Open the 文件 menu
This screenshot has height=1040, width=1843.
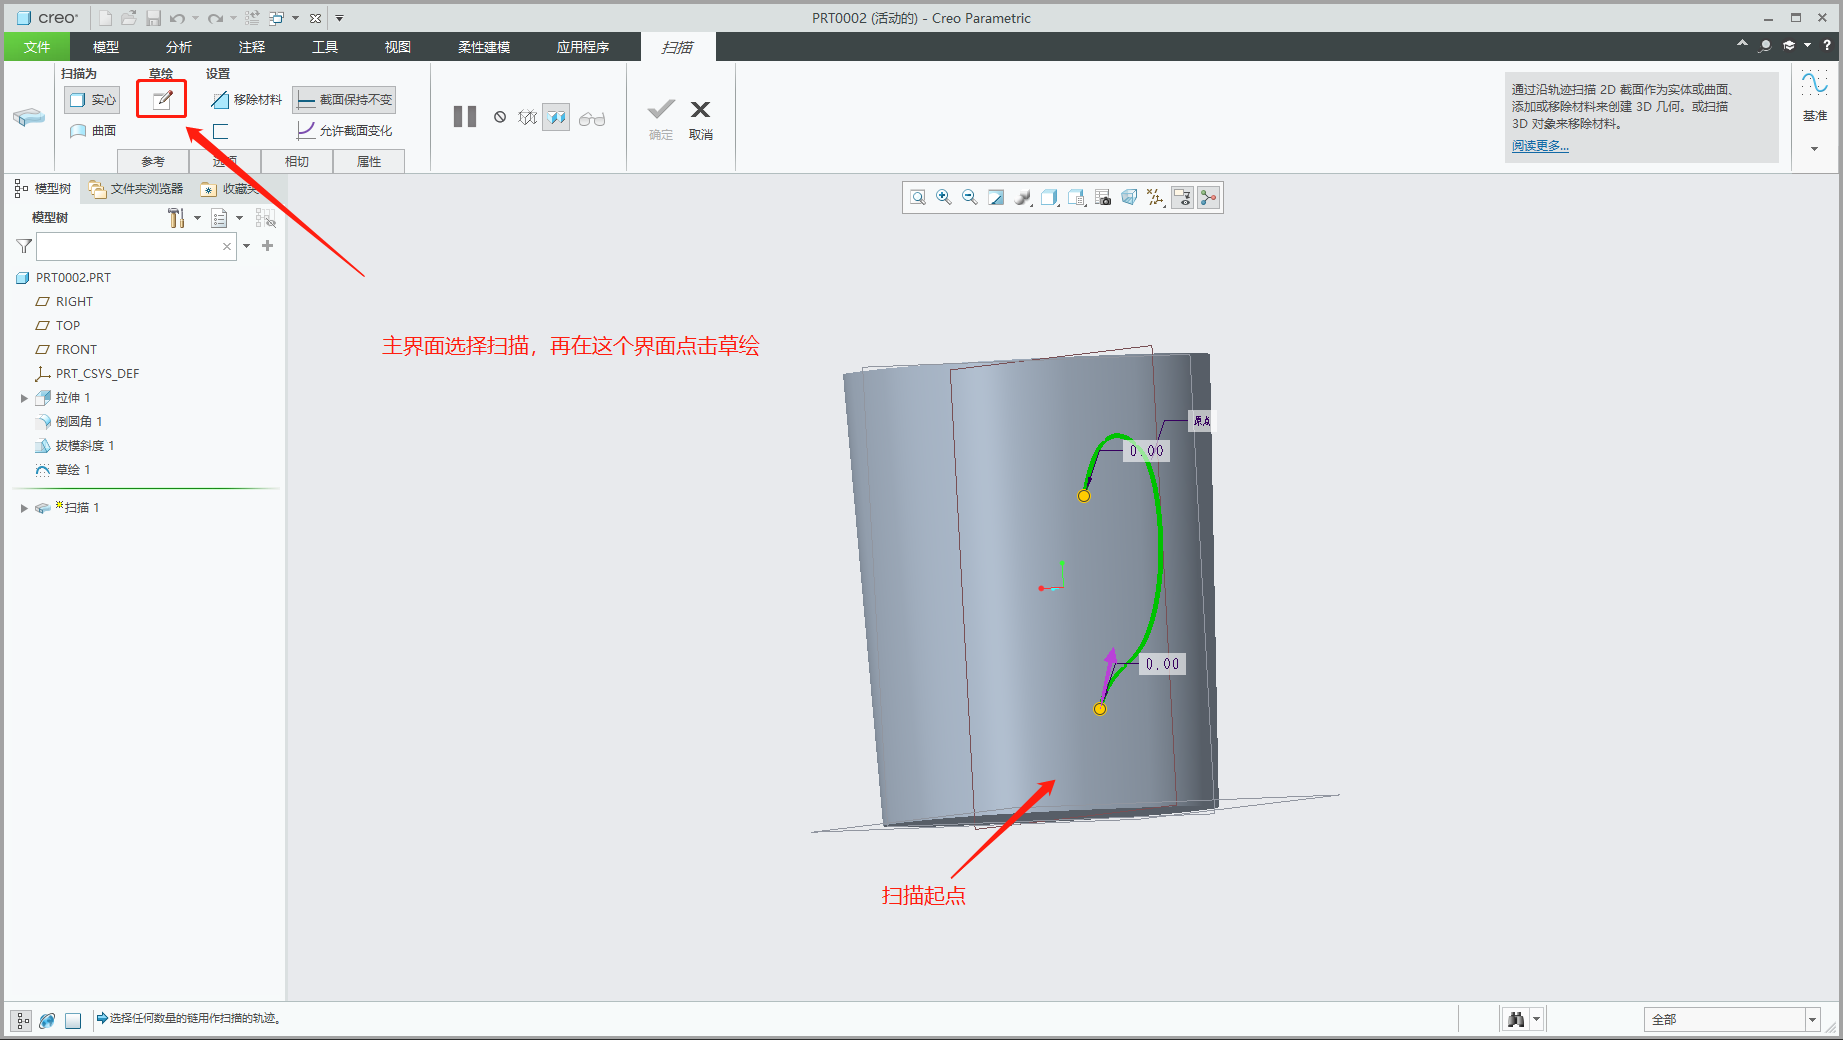coord(37,47)
